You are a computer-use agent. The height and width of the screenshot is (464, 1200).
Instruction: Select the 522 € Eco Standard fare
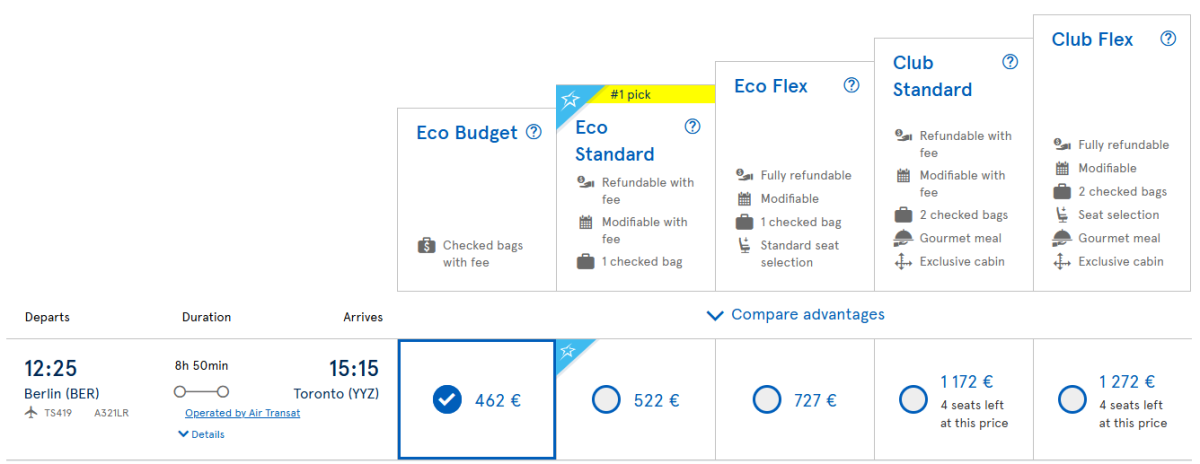coord(607,400)
